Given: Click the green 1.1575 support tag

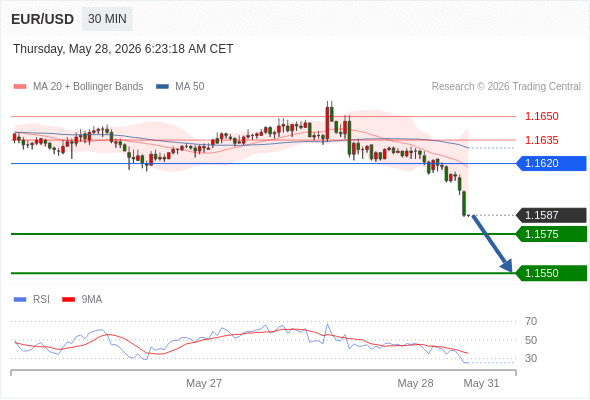Looking at the screenshot, I should [552, 234].
